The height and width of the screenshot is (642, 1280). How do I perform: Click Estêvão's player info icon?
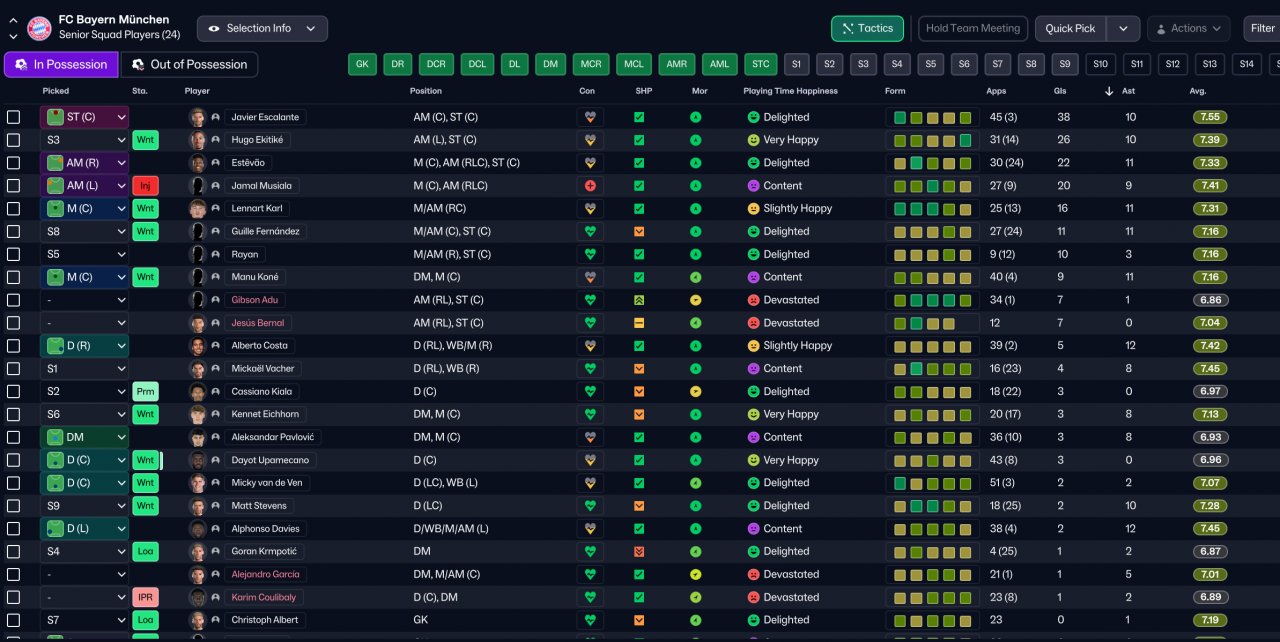(x=215, y=163)
